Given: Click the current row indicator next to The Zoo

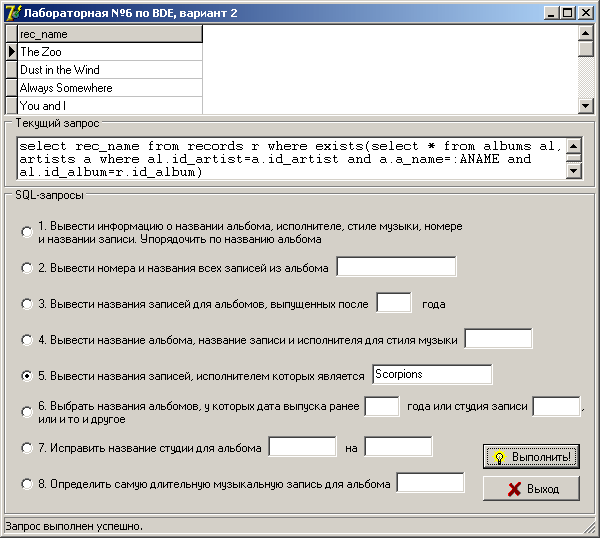Looking at the screenshot, I should 11,52.
